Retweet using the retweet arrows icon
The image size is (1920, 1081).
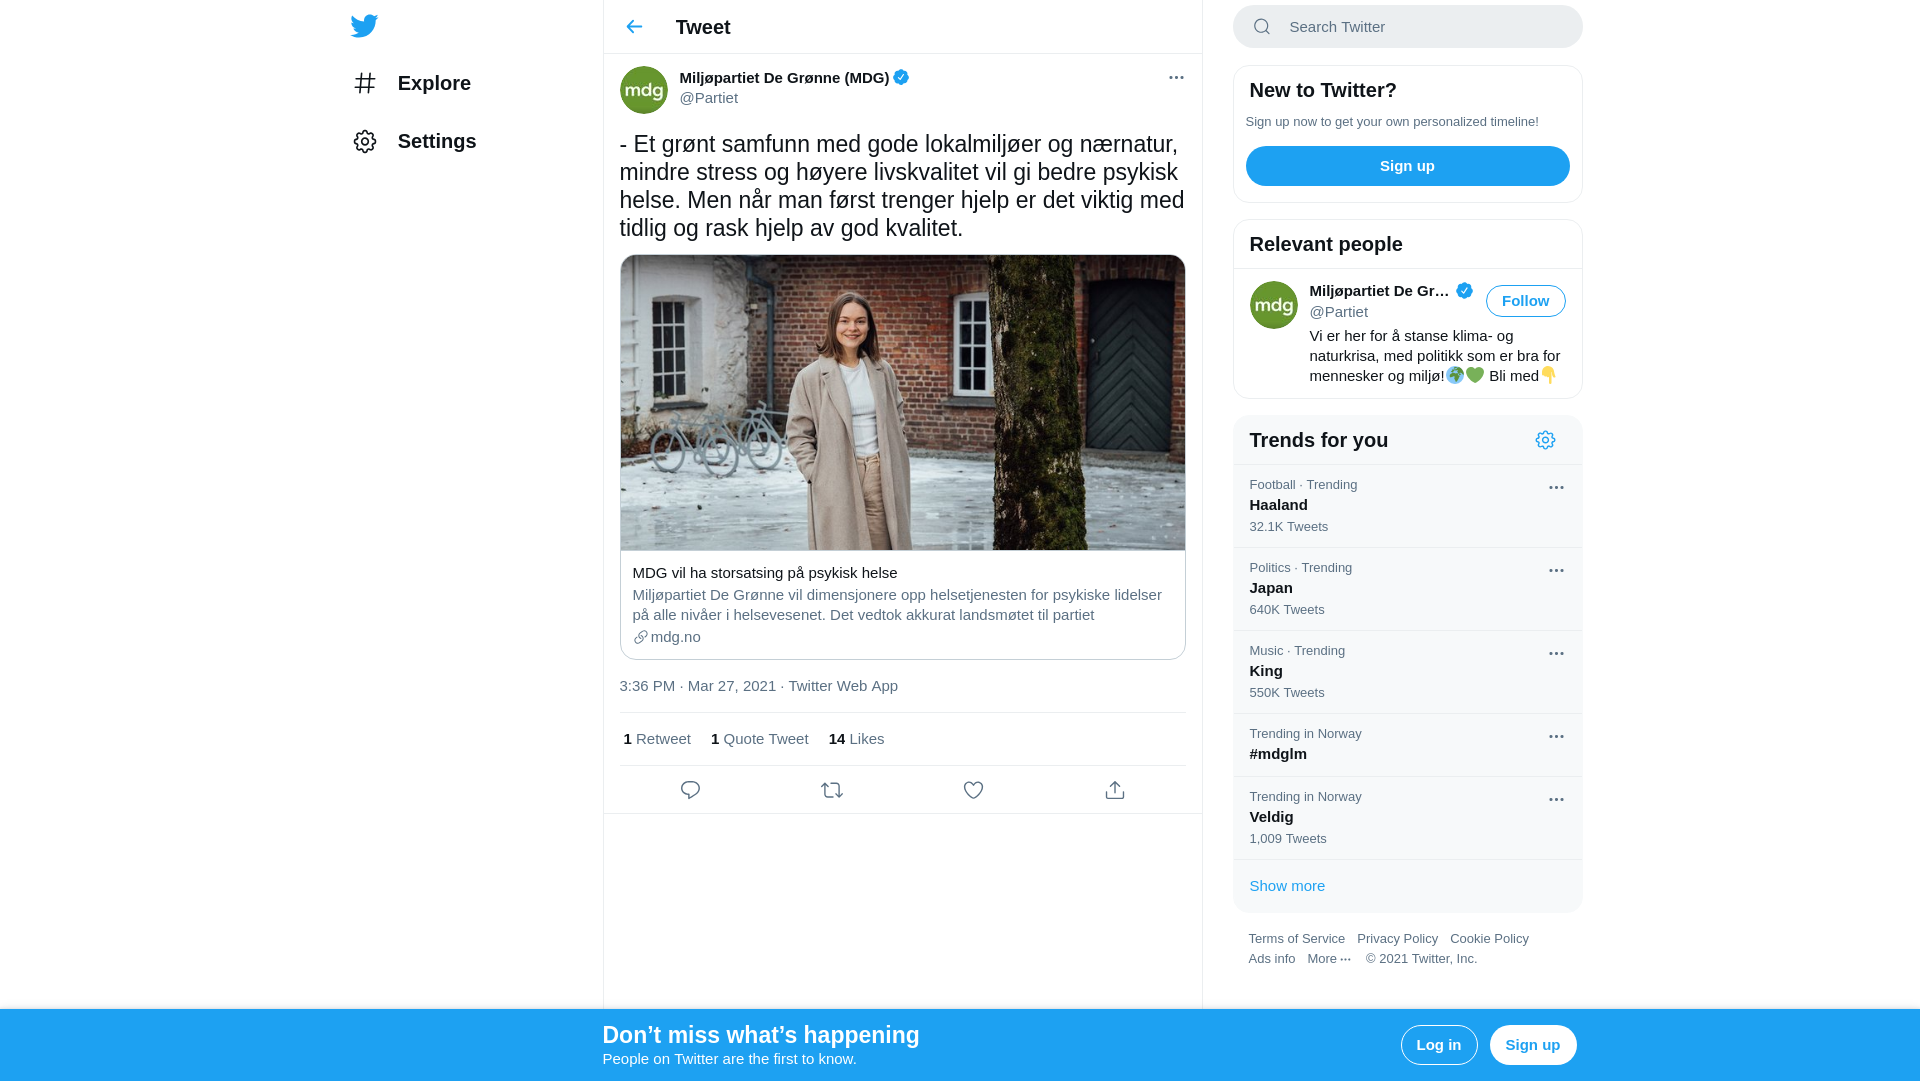point(832,790)
